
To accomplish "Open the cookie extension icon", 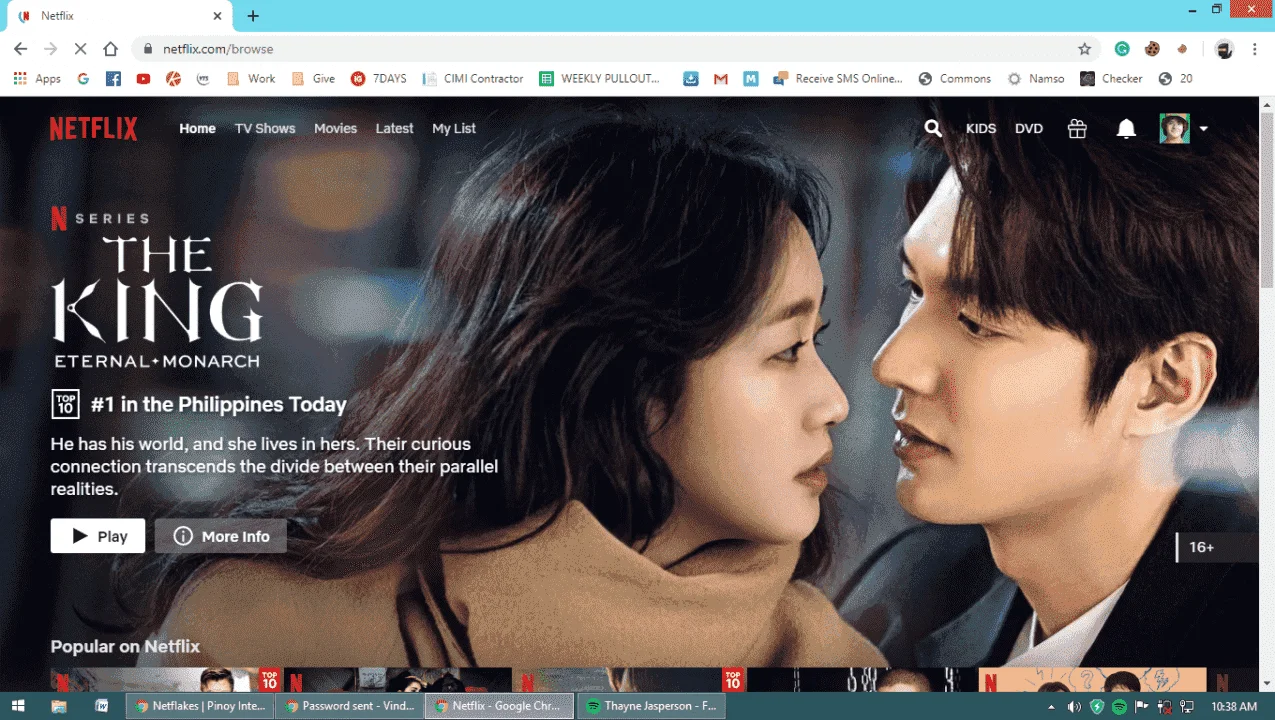I will [1152, 49].
